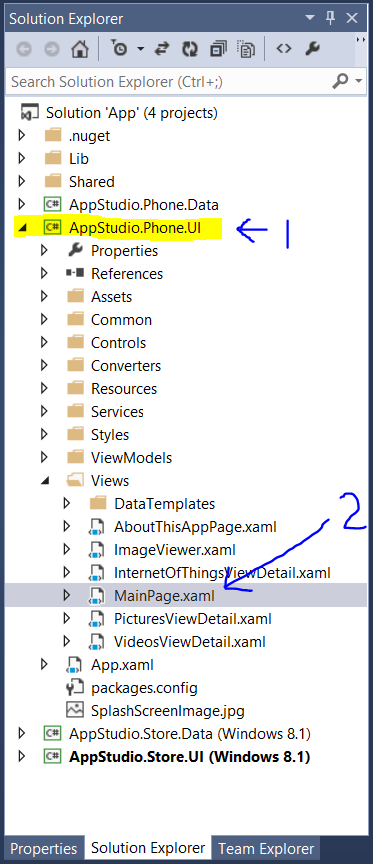Switch to the Team Explorer tab
This screenshot has height=864, width=373.
tap(266, 849)
